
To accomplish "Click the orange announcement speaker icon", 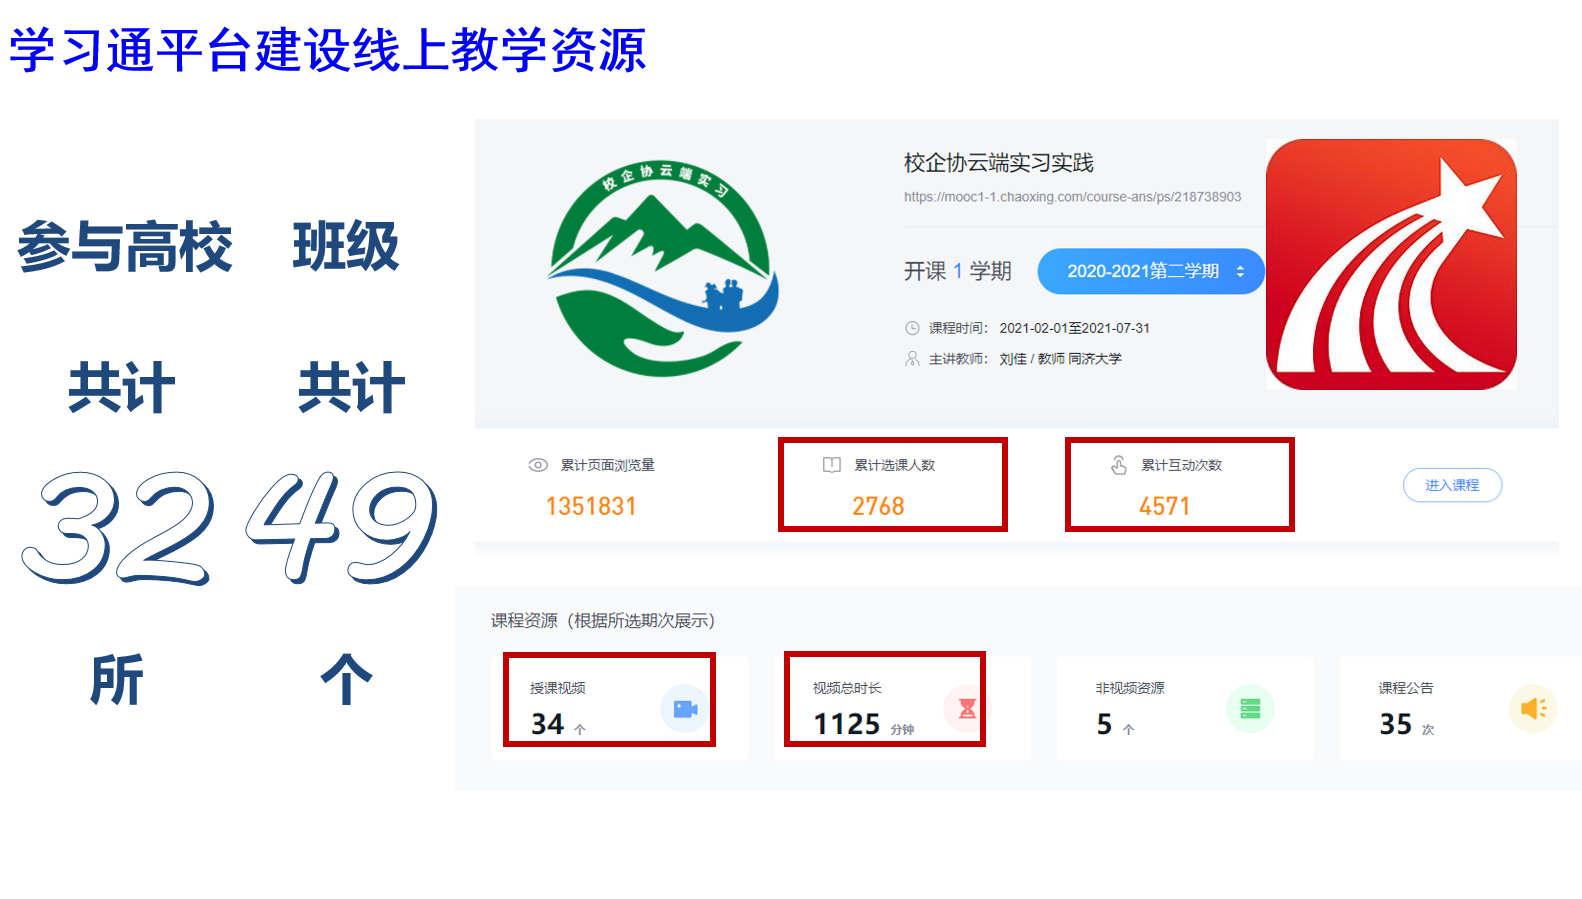I will coord(1532,709).
